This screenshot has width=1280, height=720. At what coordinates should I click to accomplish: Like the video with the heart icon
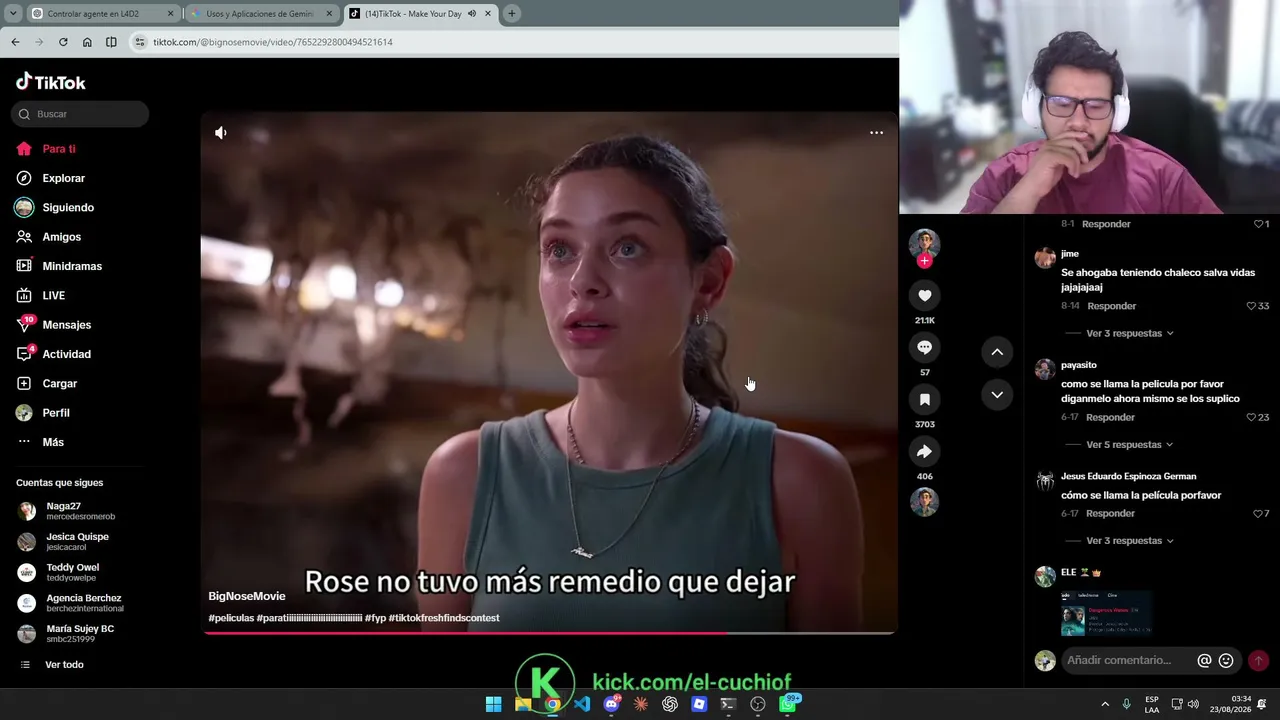point(924,295)
